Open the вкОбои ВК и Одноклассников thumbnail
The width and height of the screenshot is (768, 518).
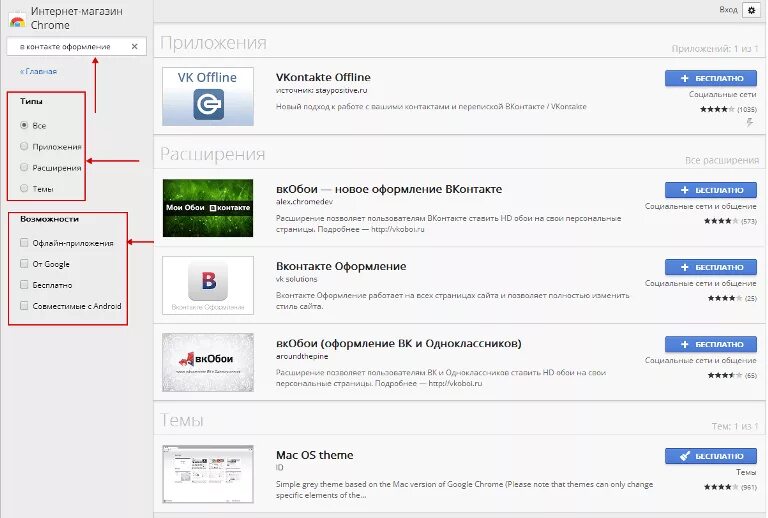tap(208, 362)
